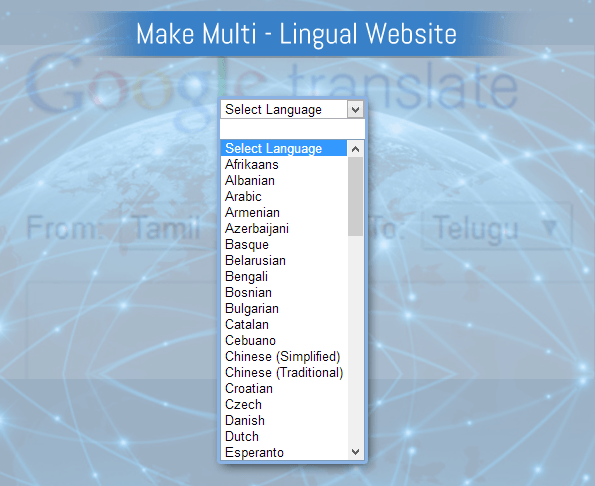Pick Azerbaijani language option
This screenshot has width=595, height=486.
284,228
